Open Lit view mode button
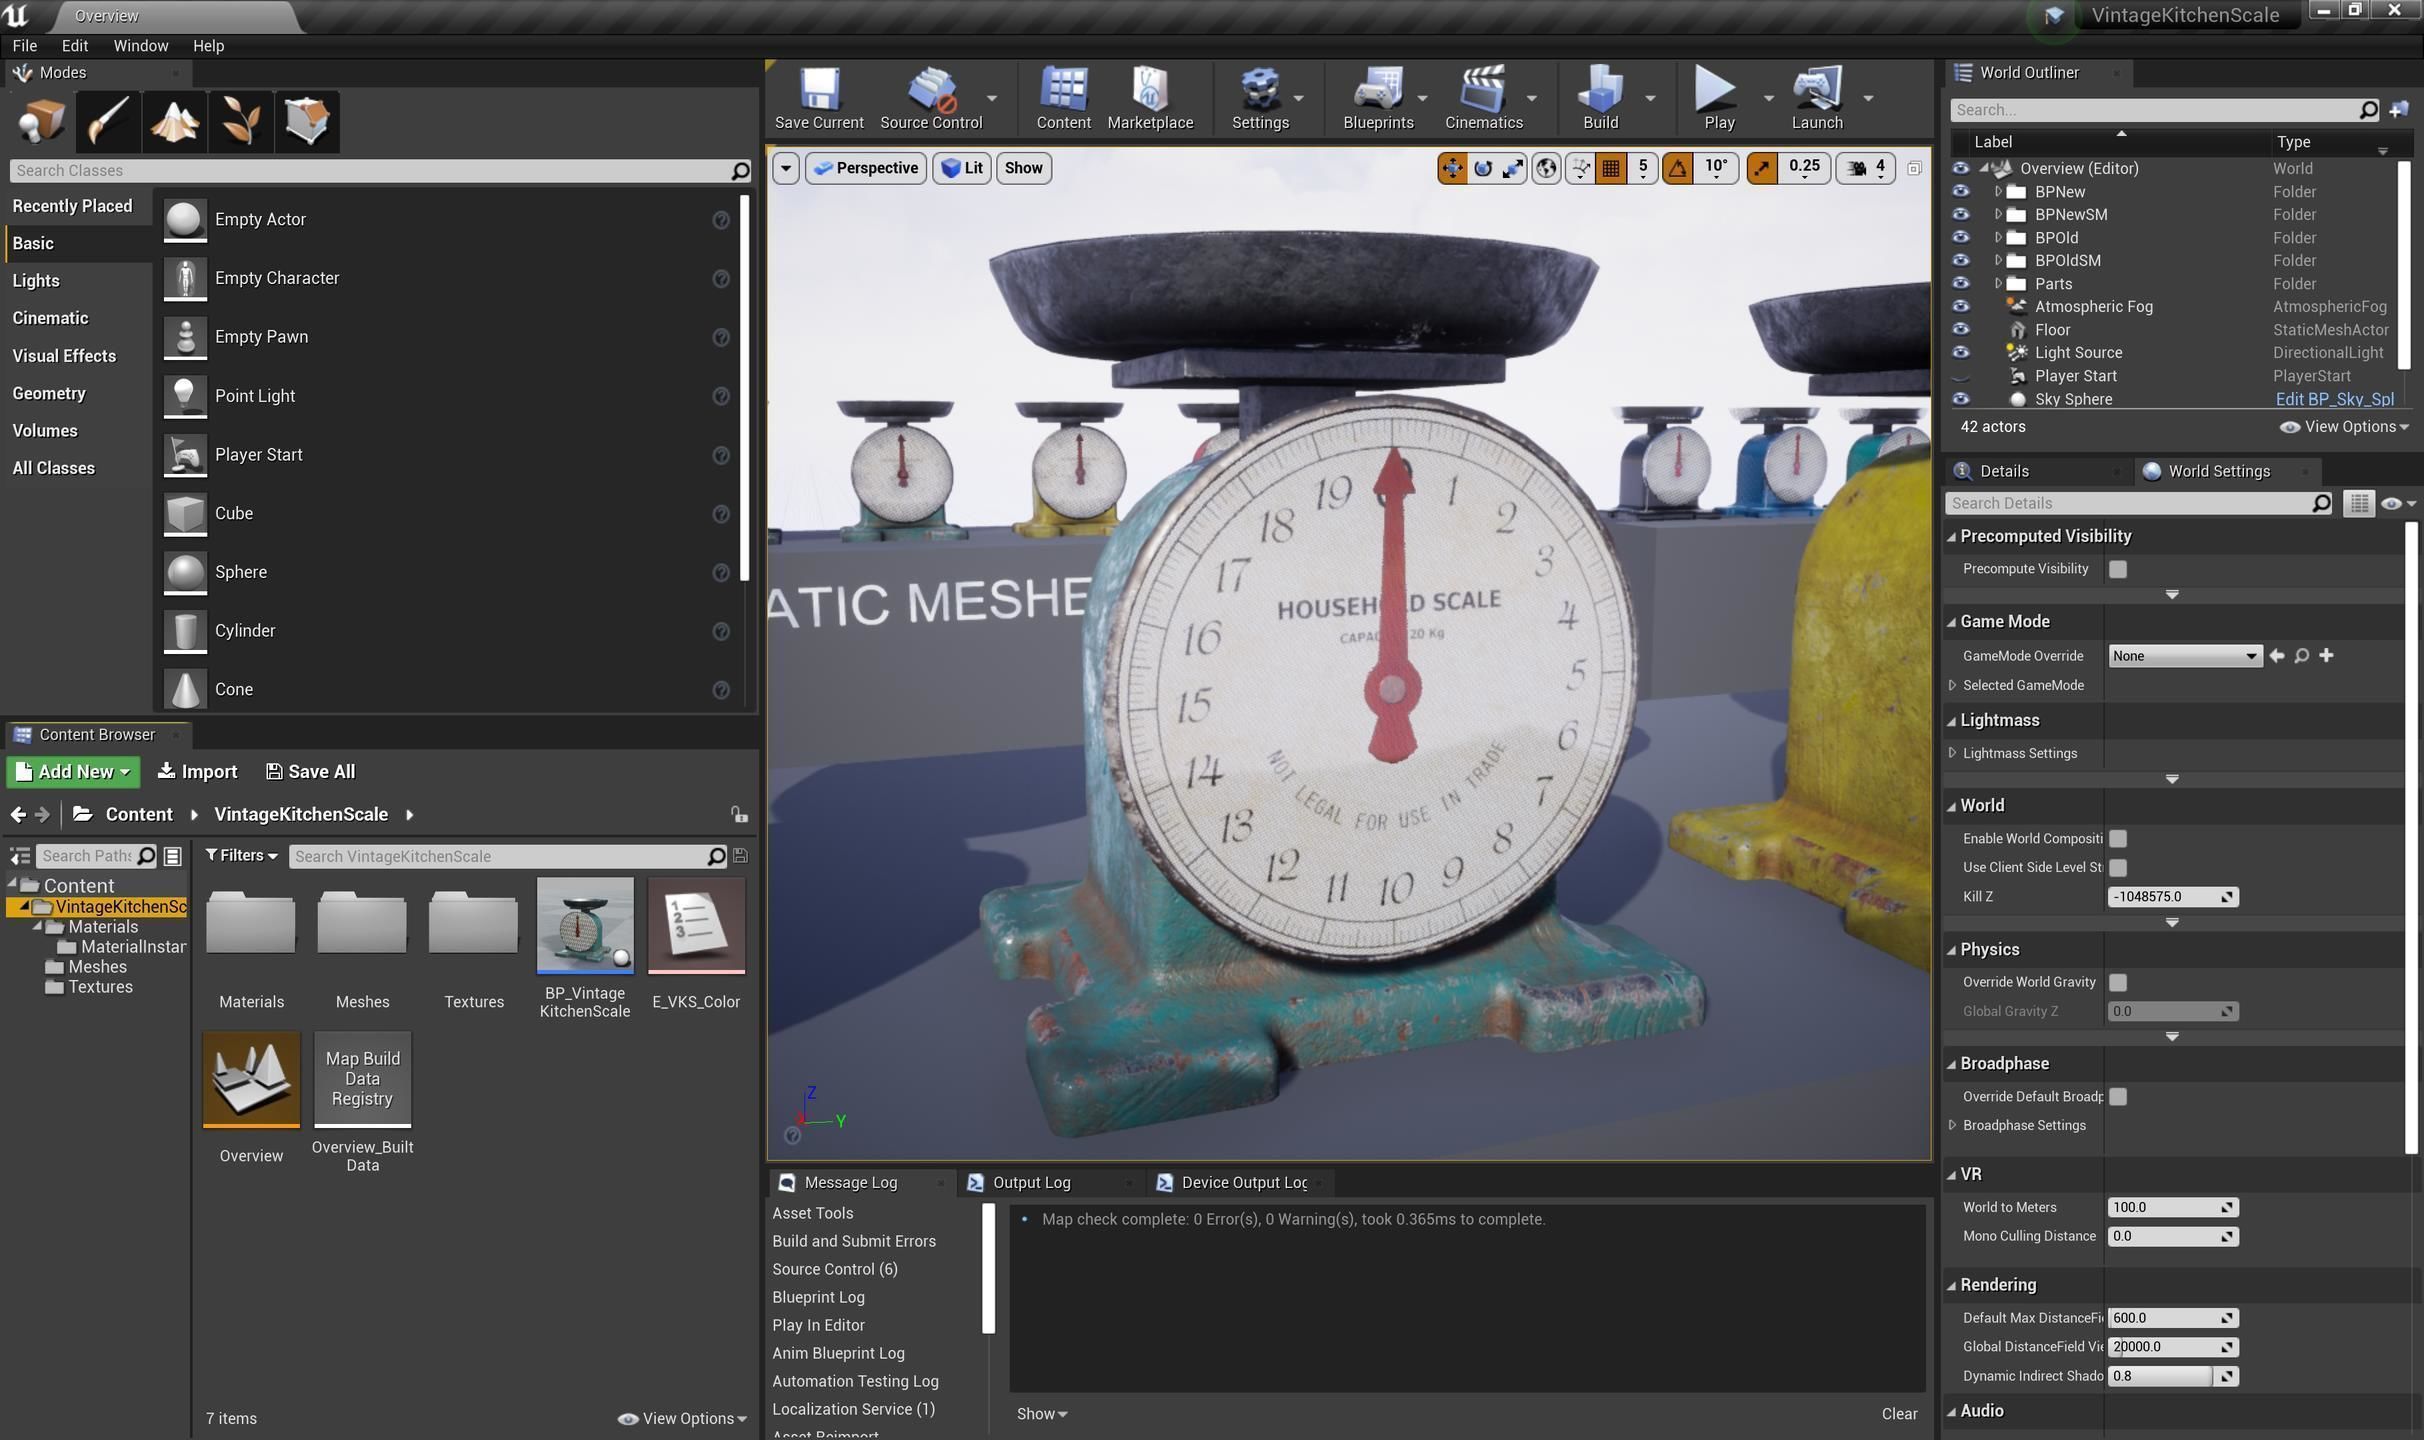The height and width of the screenshot is (1440, 2424). (962, 168)
